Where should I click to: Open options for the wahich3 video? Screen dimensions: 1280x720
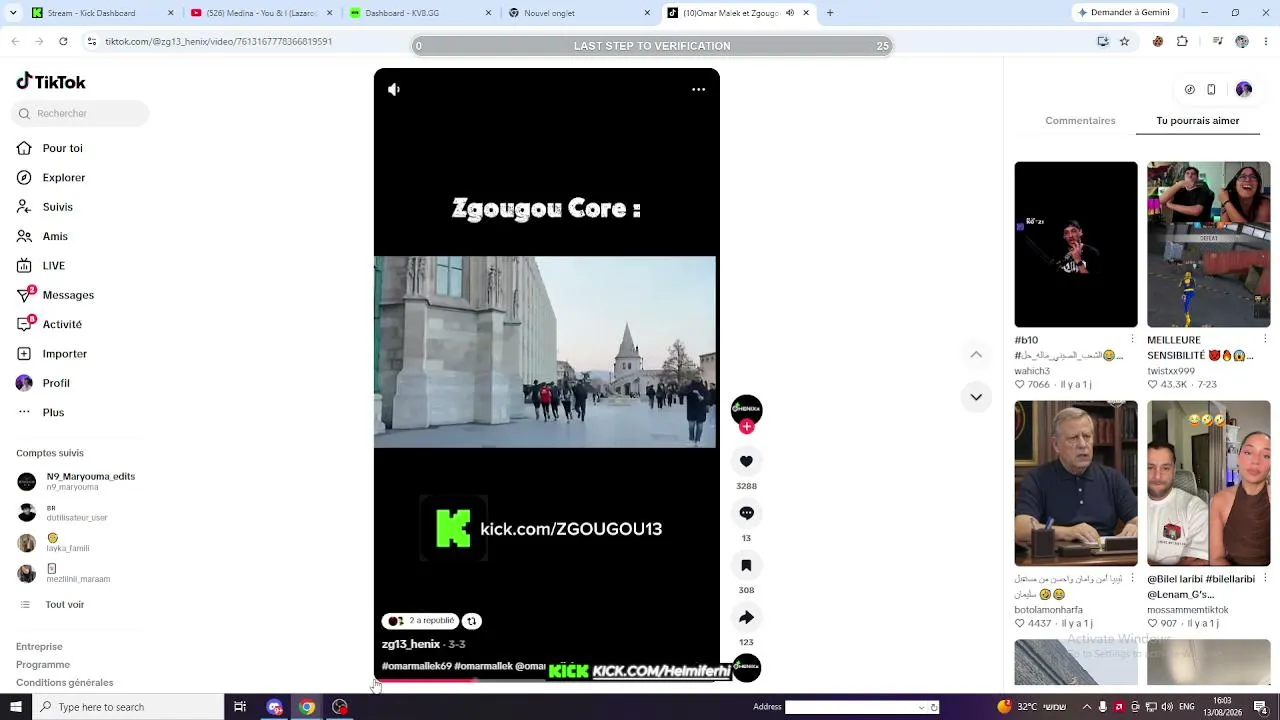point(1132,340)
